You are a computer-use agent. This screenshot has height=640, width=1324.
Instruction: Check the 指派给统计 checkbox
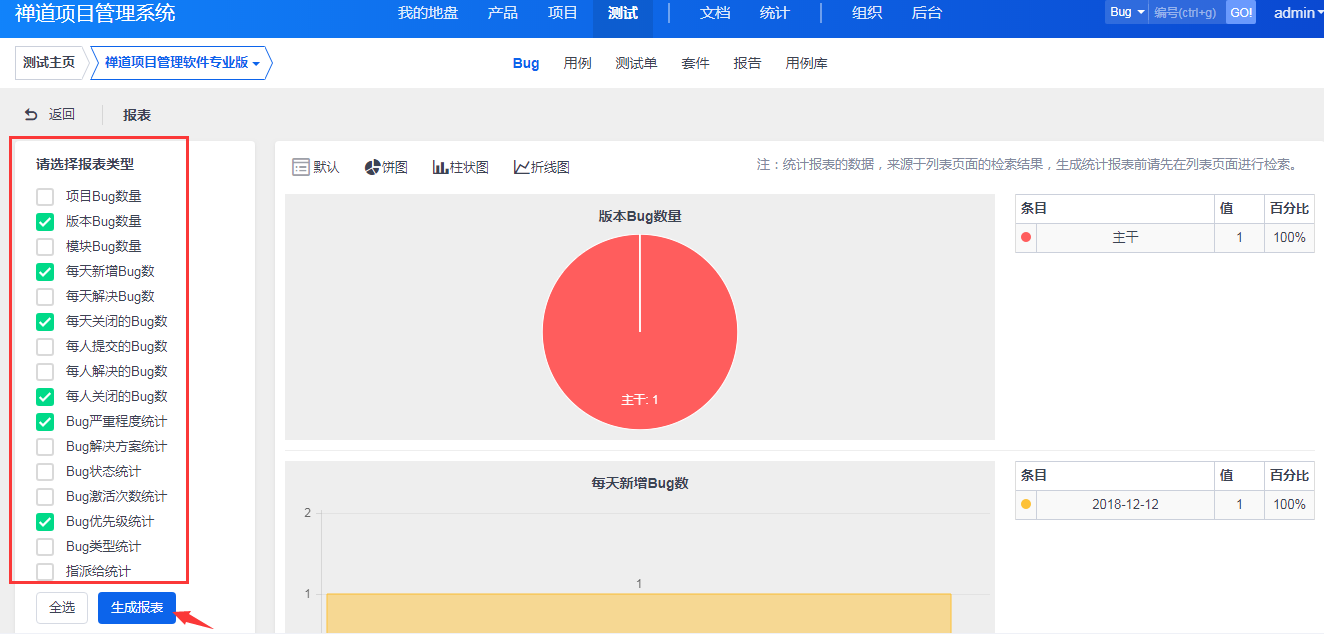point(45,572)
